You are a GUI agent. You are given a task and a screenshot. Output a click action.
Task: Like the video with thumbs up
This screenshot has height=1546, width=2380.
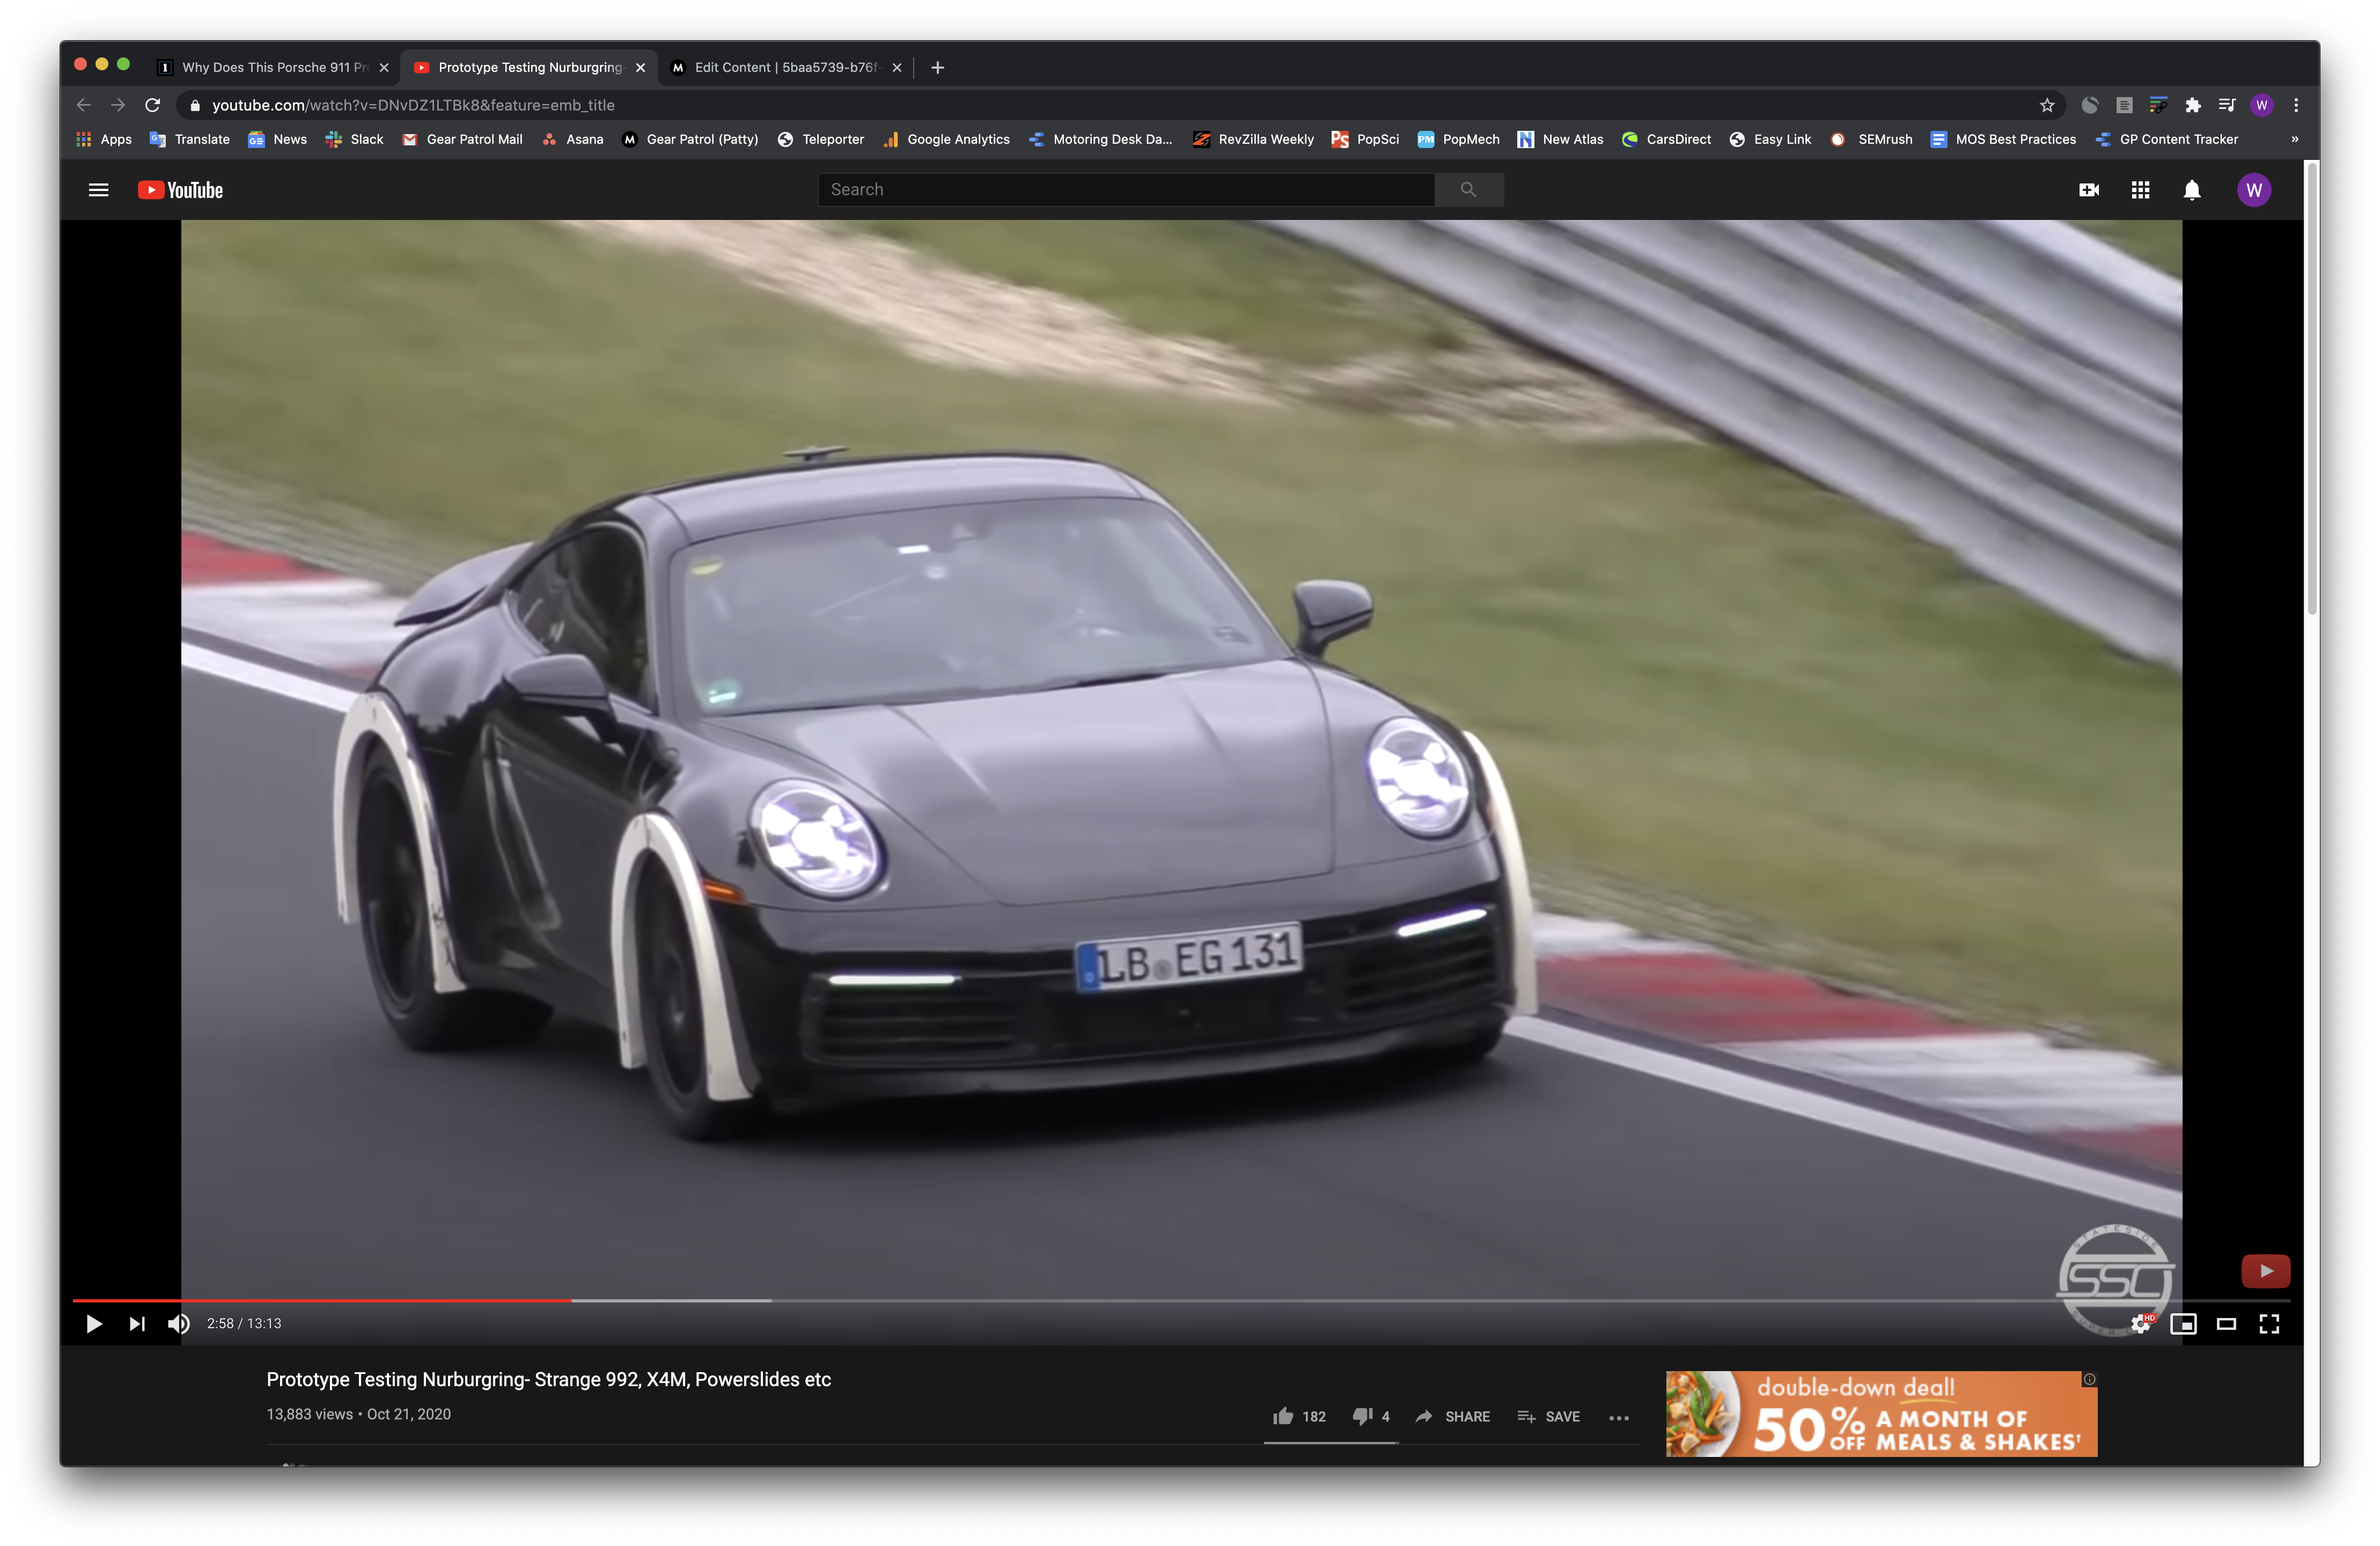click(x=1283, y=1416)
